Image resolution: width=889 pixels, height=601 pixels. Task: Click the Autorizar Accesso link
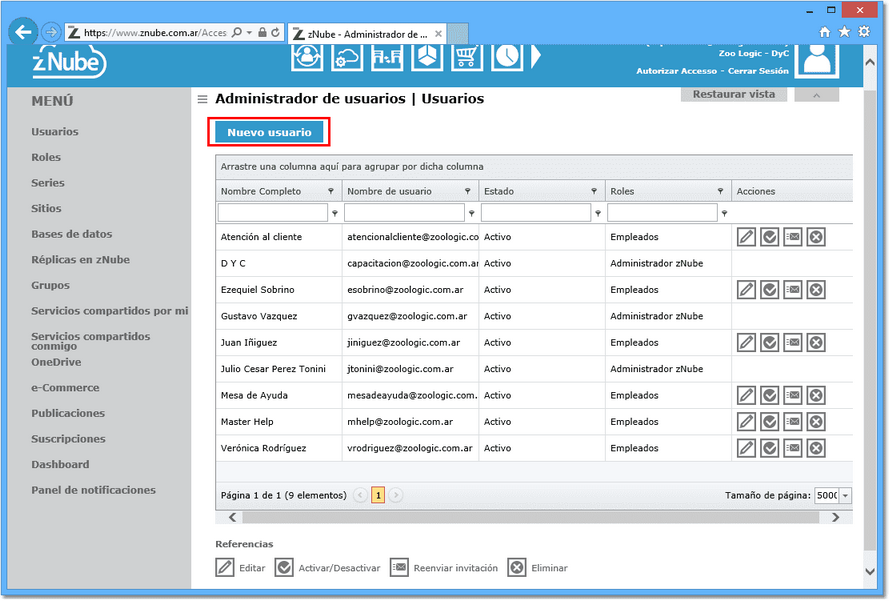pos(676,71)
